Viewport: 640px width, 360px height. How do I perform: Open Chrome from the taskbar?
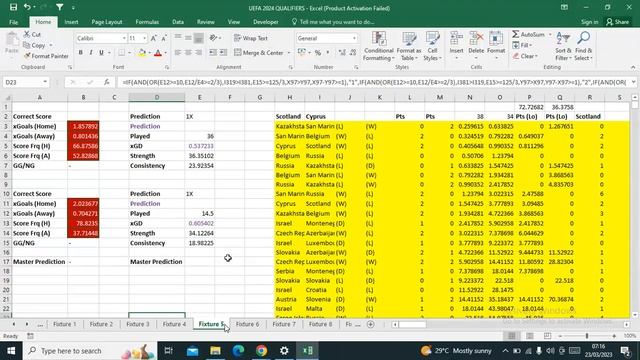tap(261, 351)
